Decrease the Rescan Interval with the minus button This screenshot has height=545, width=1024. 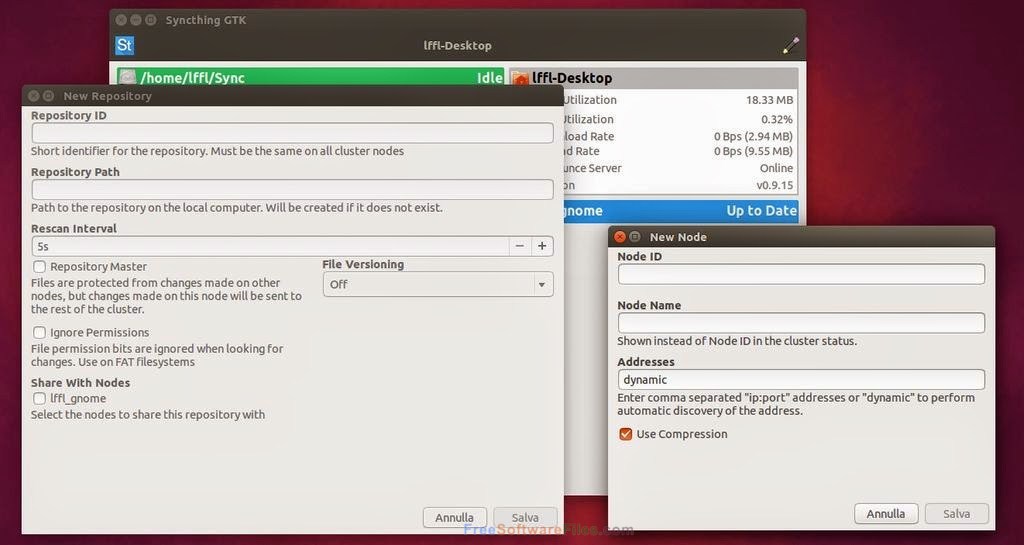[520, 246]
